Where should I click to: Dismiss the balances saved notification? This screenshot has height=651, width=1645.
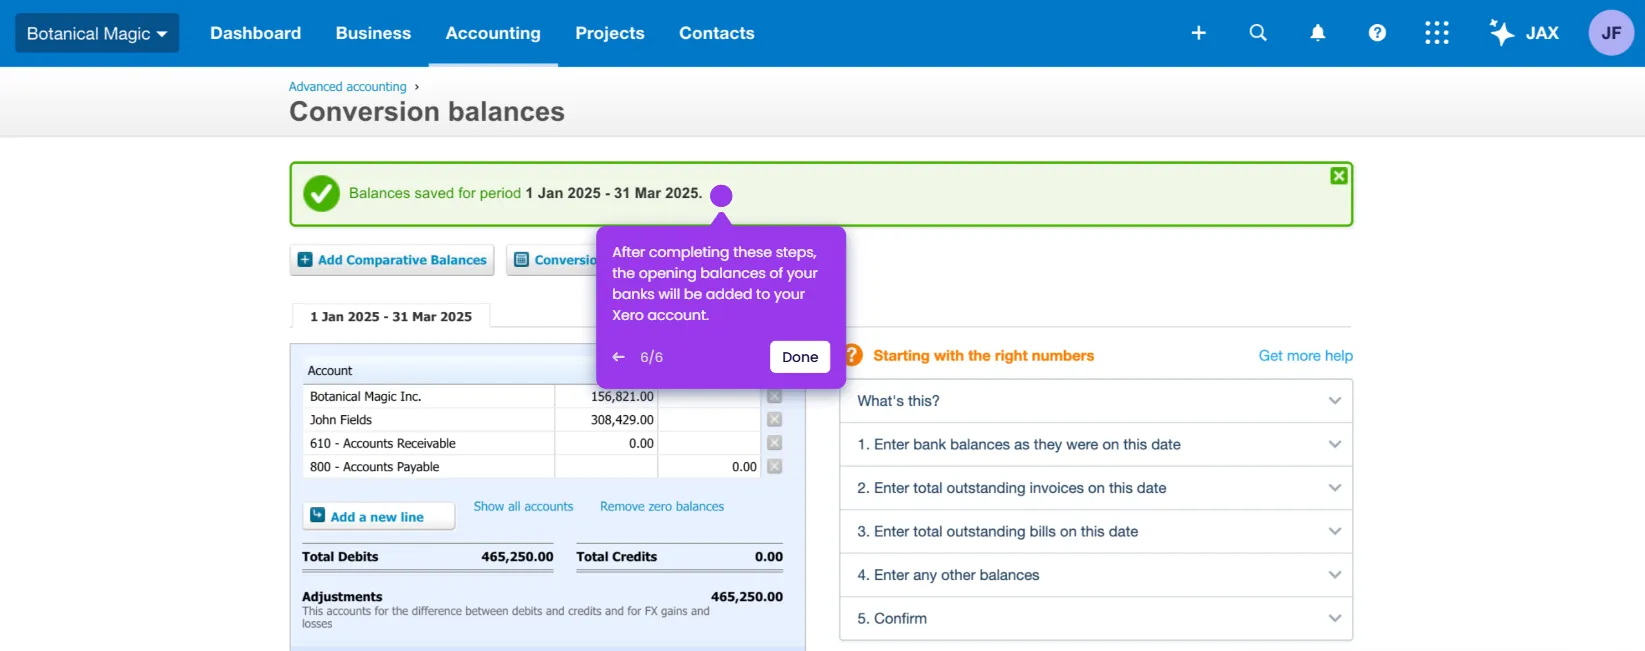coord(1339,176)
